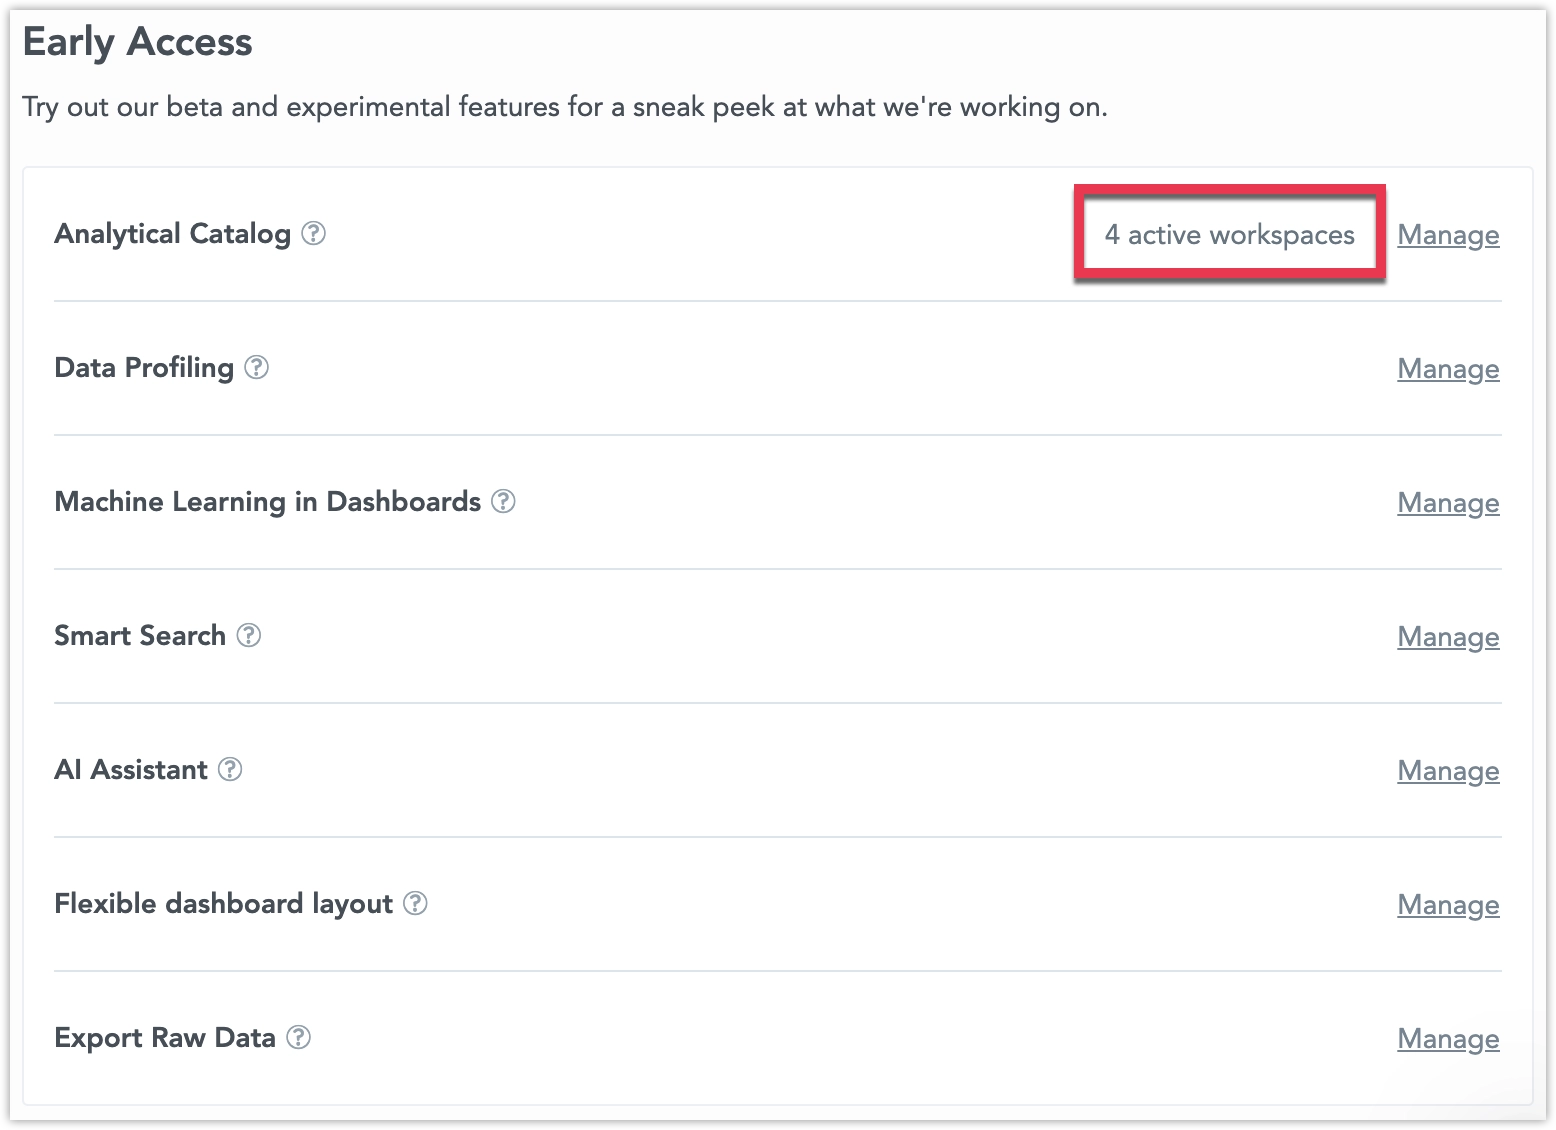Click Manage next to Data Profiling

click(1448, 368)
